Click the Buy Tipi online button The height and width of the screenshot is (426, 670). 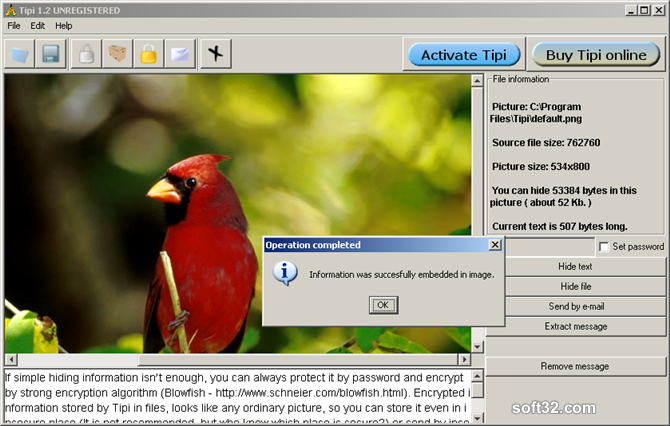pos(596,55)
